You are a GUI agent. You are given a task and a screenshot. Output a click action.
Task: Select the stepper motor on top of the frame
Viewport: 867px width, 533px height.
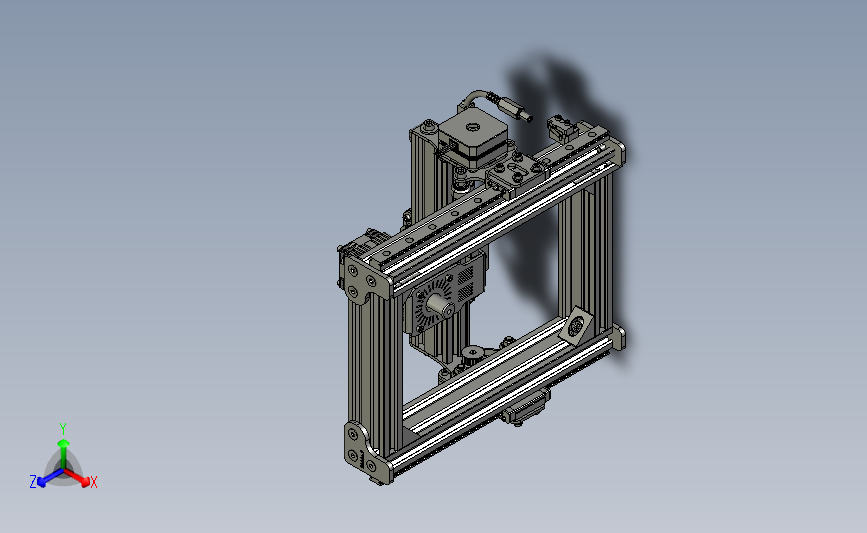pos(473,137)
